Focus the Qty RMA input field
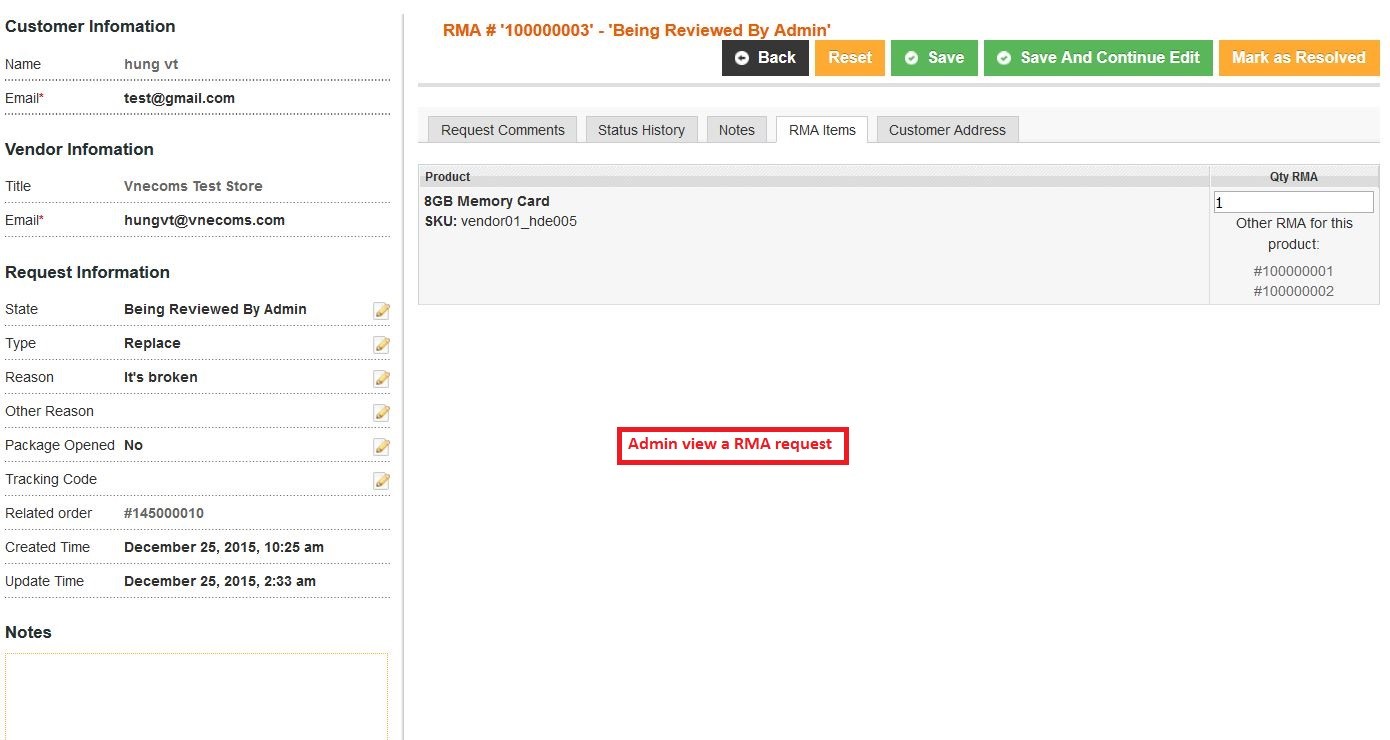1390x740 pixels. coord(1293,202)
